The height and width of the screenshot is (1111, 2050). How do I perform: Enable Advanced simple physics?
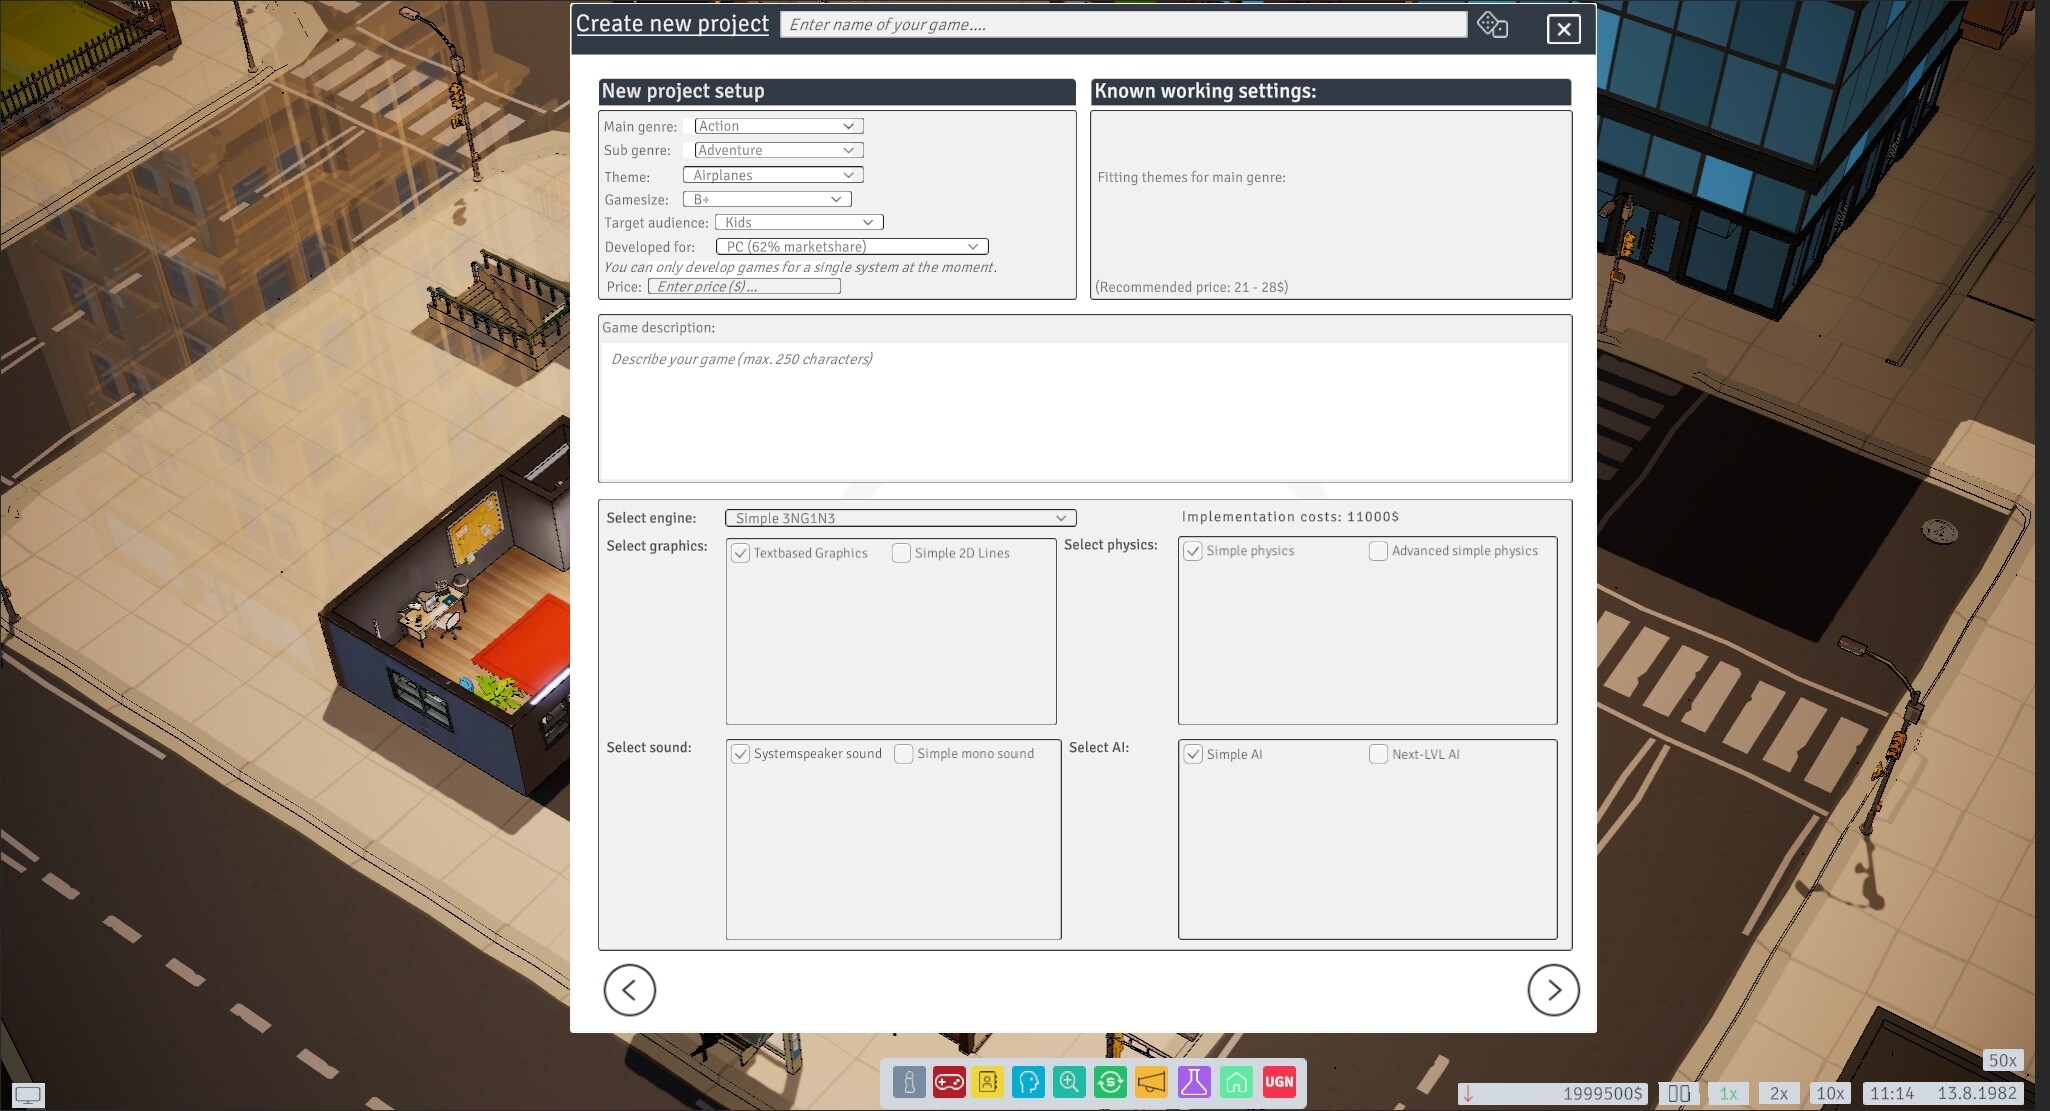1378,550
